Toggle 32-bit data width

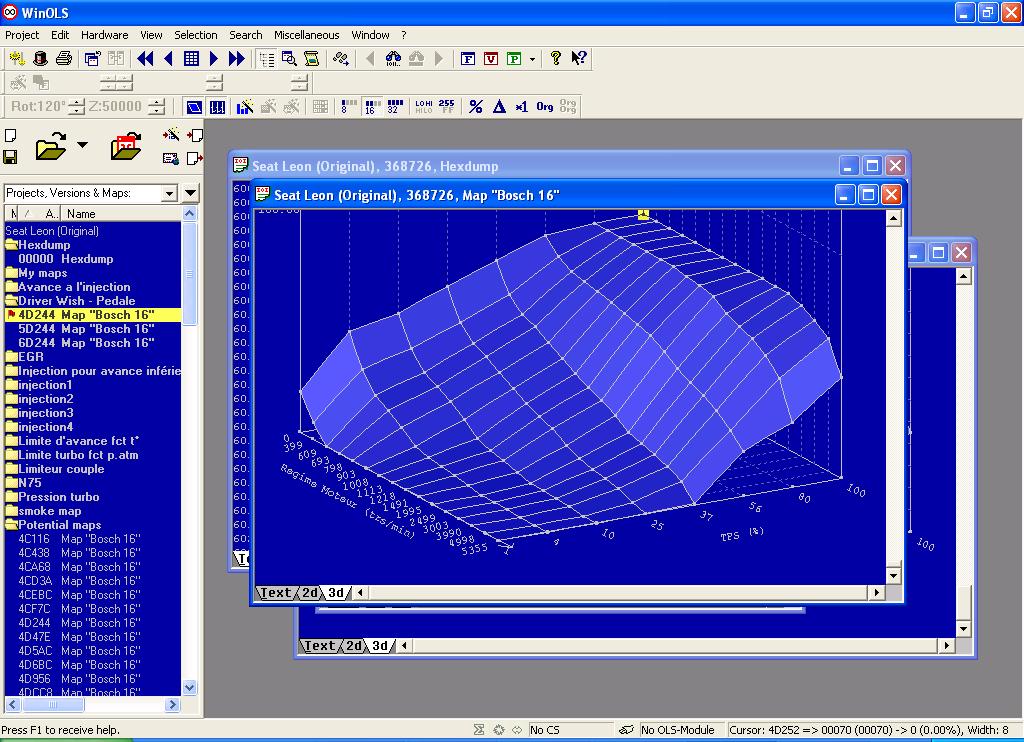click(x=395, y=106)
